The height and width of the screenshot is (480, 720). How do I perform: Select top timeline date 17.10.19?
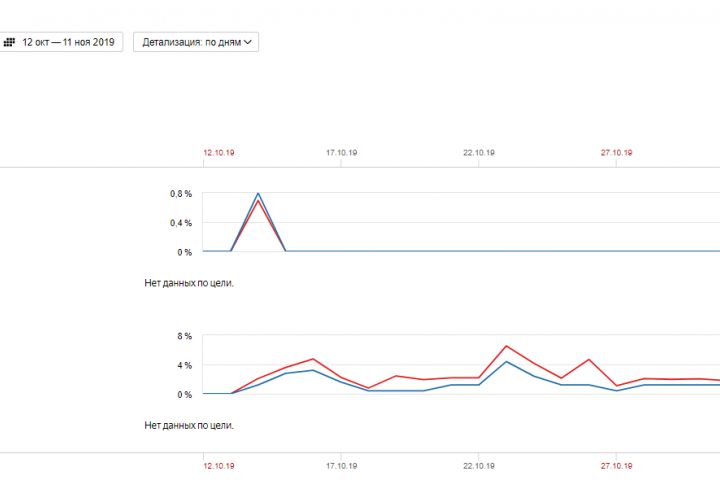pyautogui.click(x=342, y=152)
